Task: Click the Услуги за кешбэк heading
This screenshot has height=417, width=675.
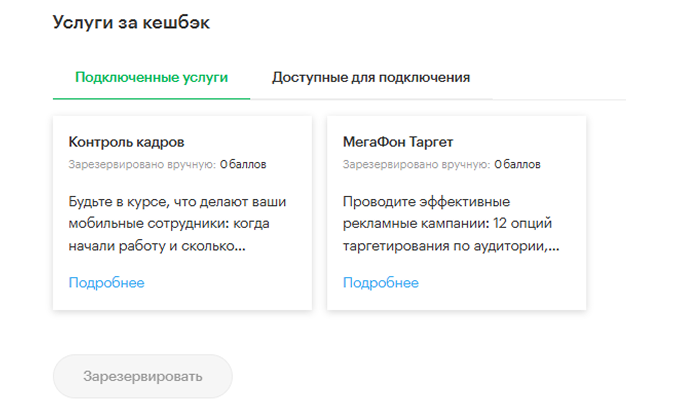Action: tap(131, 22)
